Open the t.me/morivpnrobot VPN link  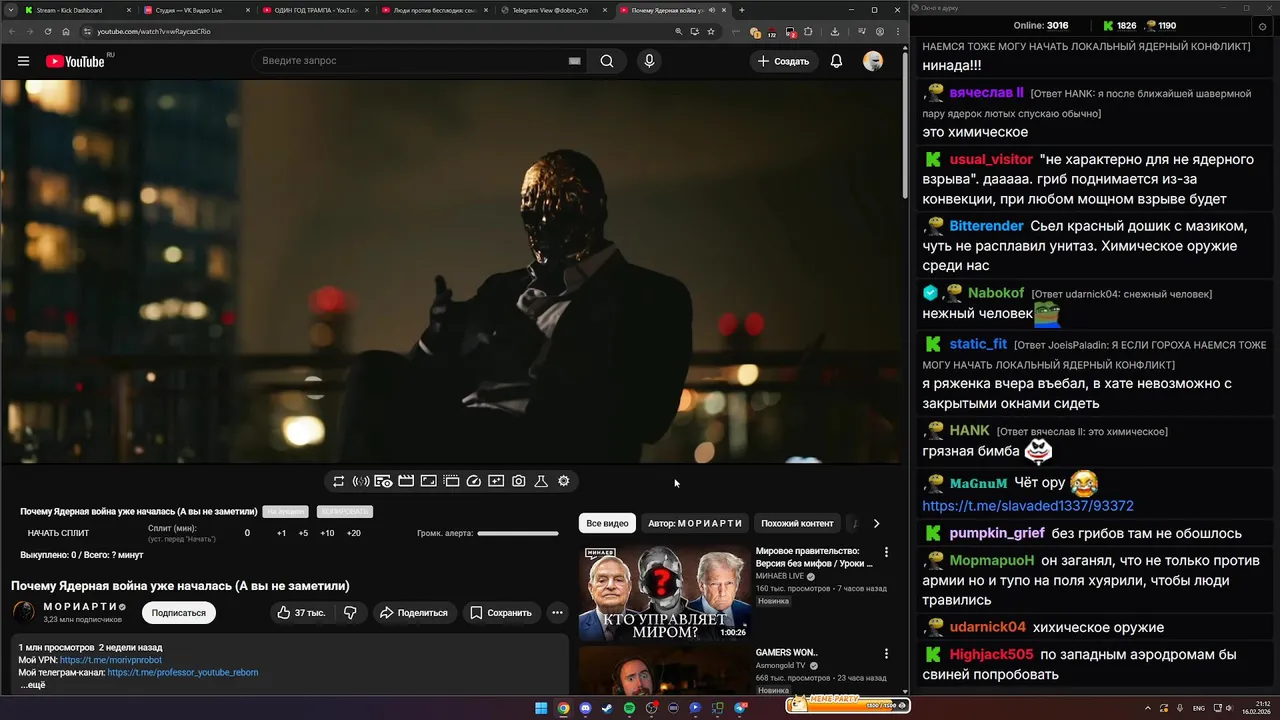[x=110, y=660]
